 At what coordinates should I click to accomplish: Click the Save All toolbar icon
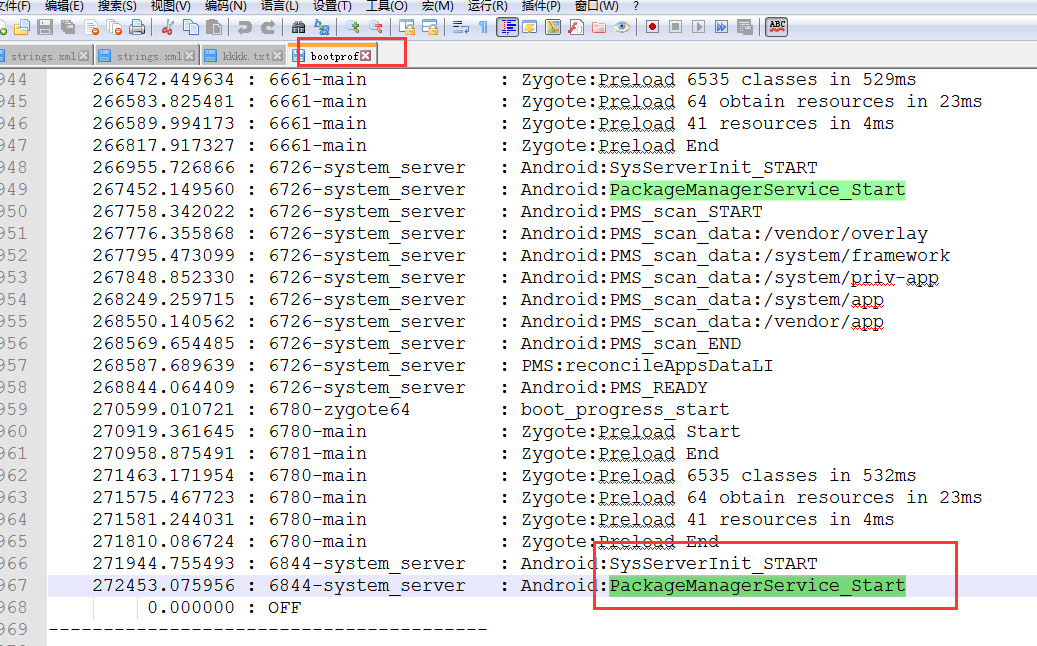tap(68, 27)
